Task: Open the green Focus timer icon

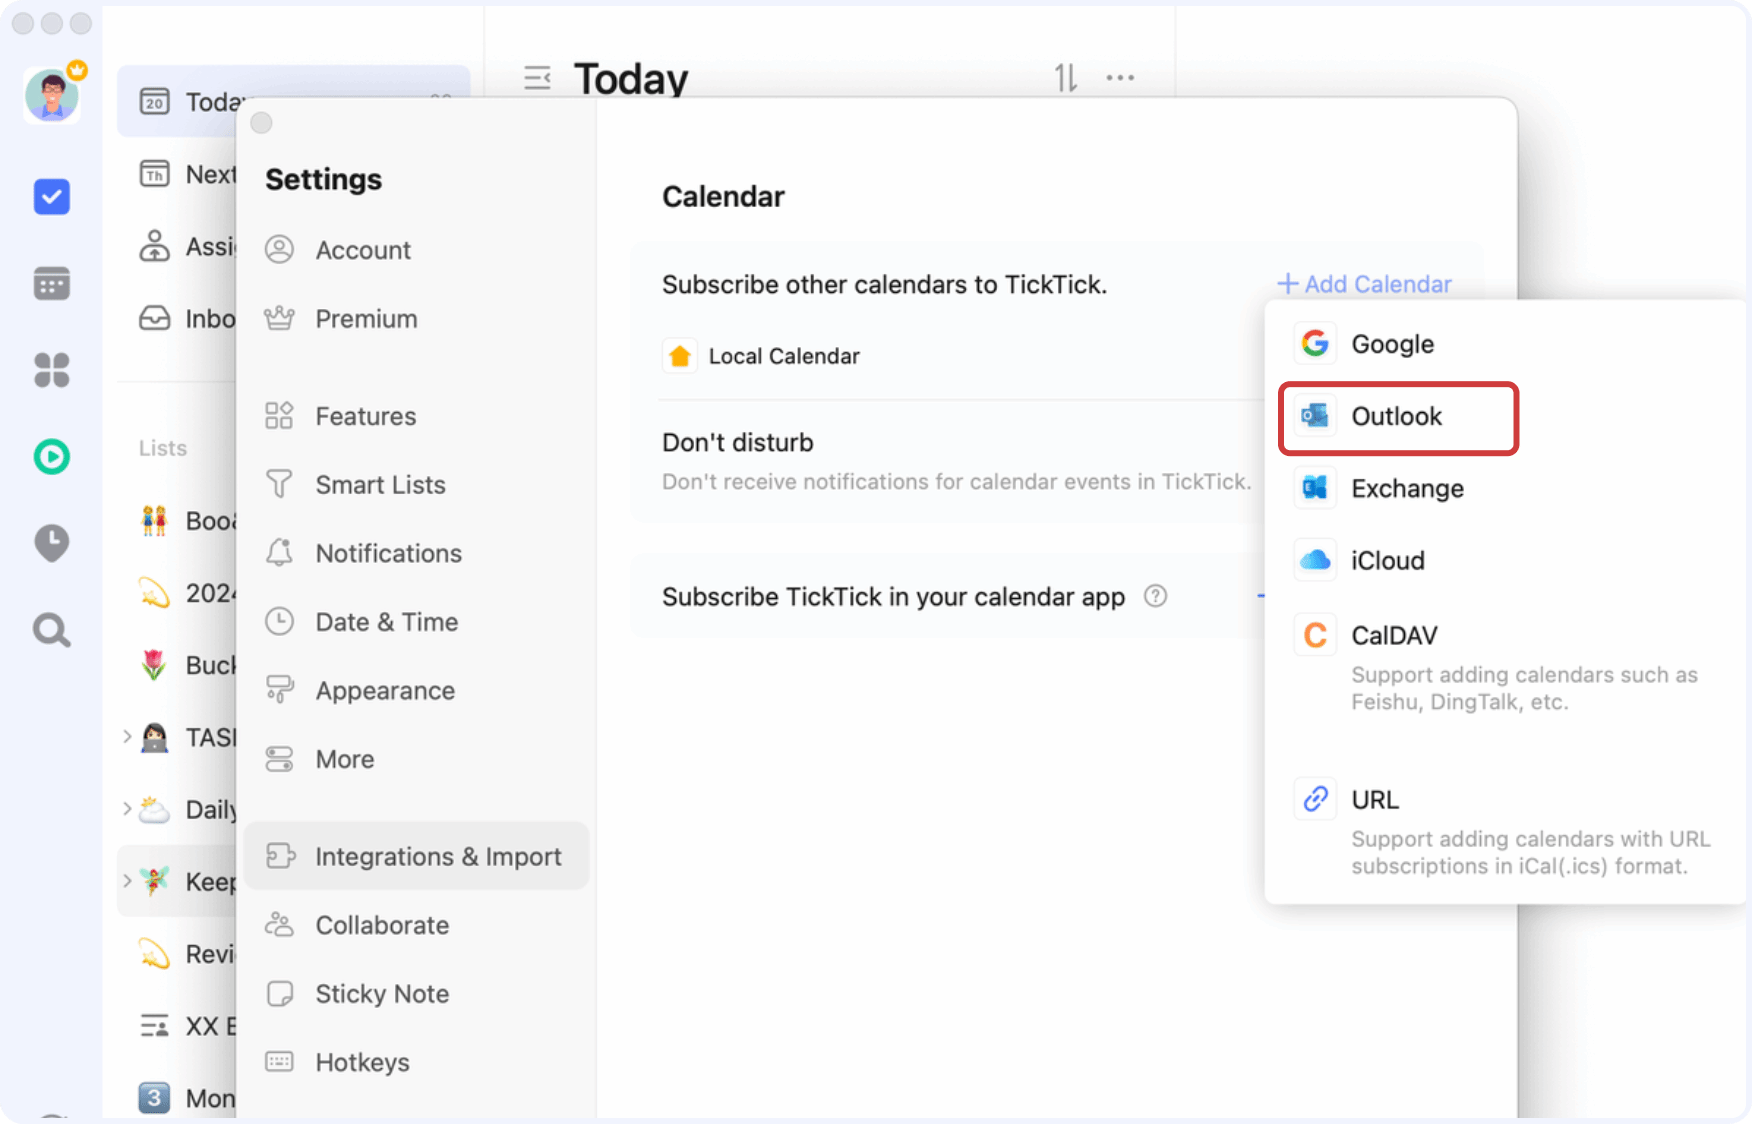Action: pos(52,457)
